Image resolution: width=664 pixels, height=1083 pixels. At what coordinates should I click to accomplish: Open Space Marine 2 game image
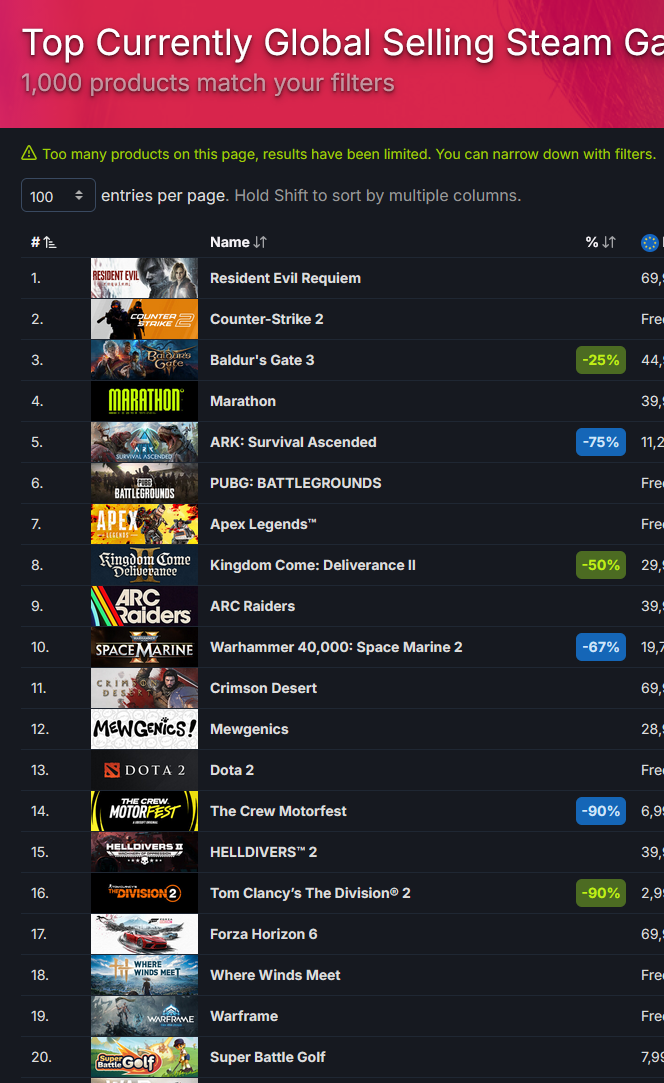click(x=144, y=647)
